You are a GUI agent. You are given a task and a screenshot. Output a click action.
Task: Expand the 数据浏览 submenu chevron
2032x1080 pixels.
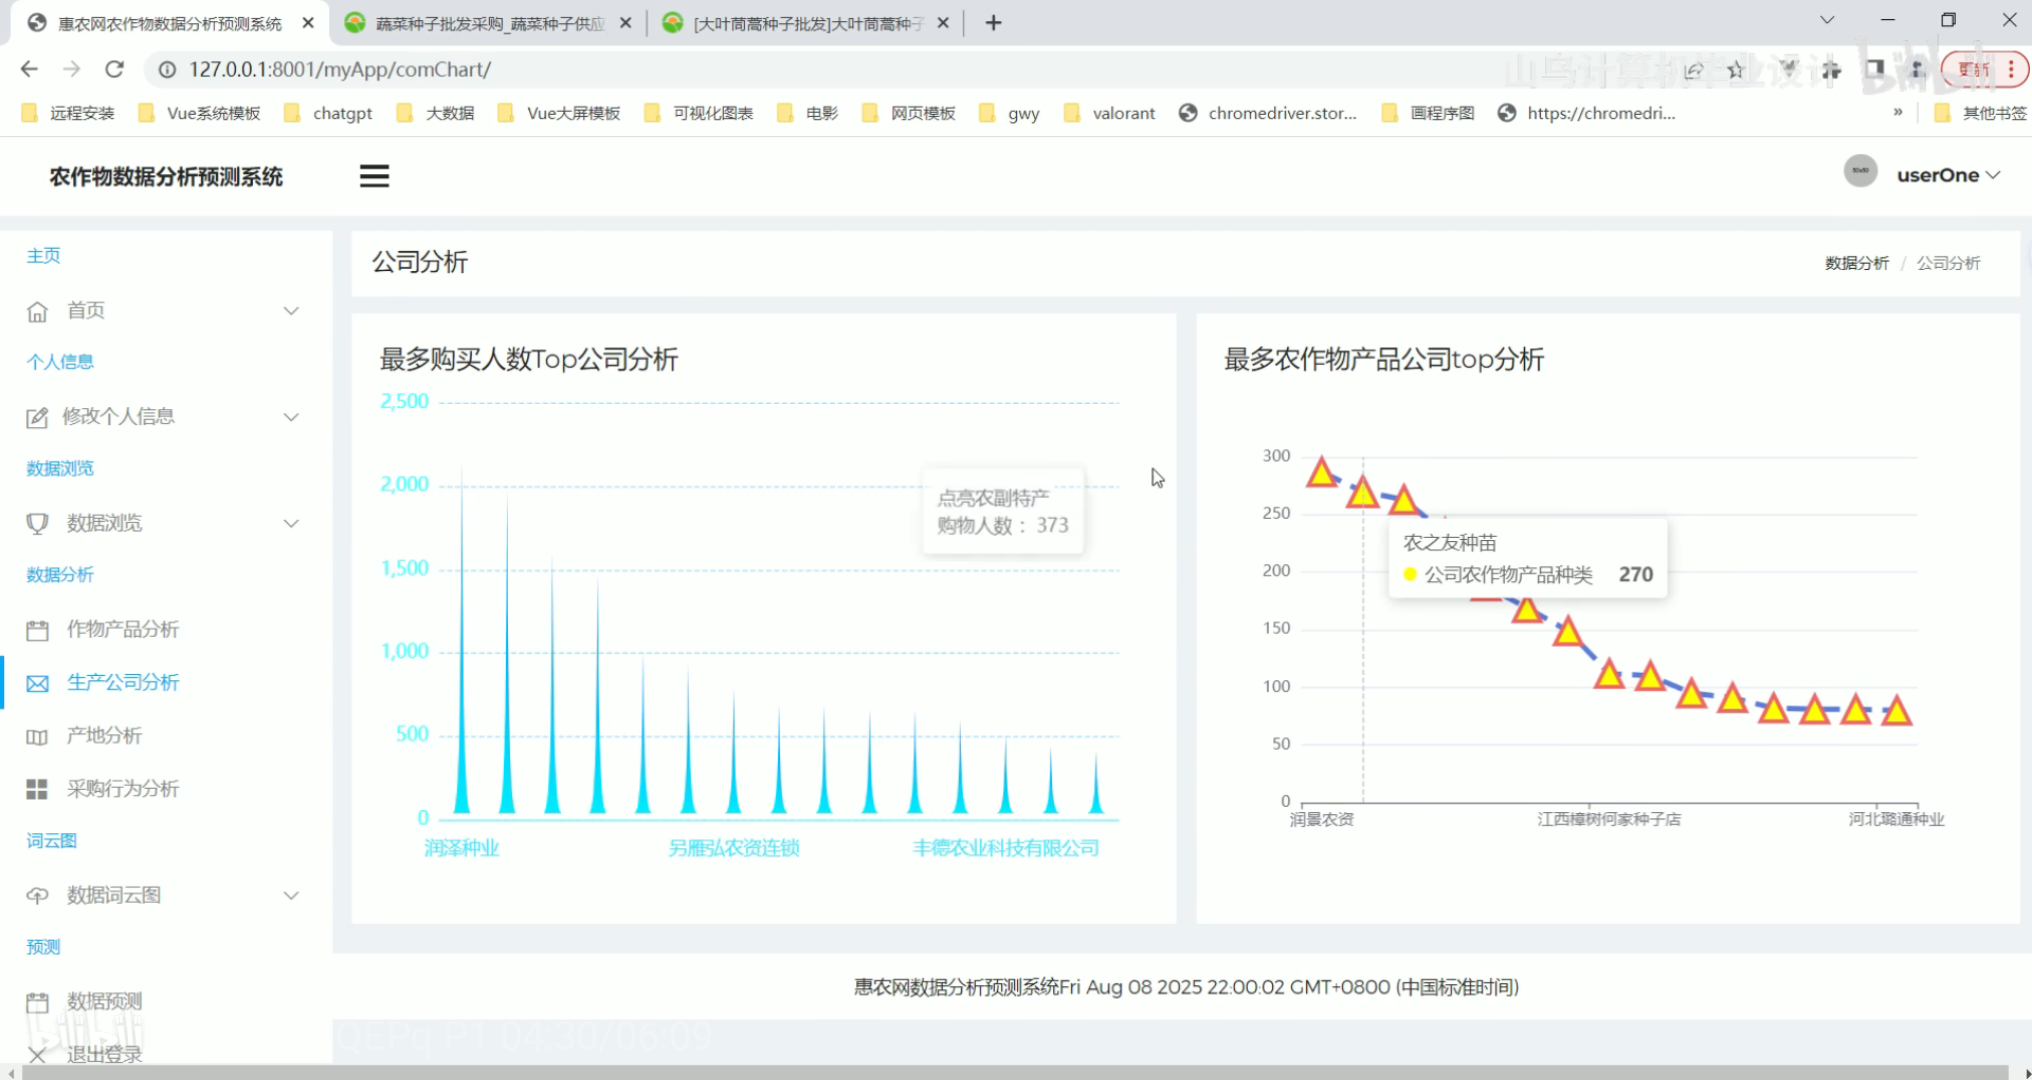(291, 523)
